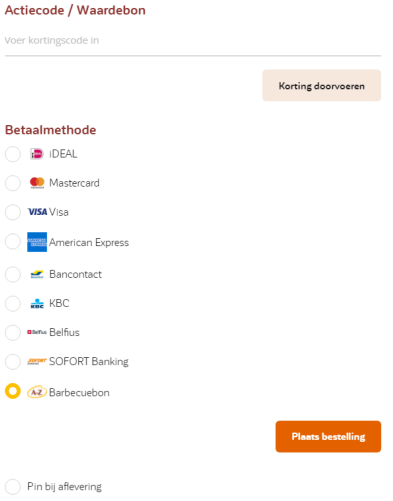
Task: Click the Mastercard logo icon
Action: pyautogui.click(x=37, y=183)
